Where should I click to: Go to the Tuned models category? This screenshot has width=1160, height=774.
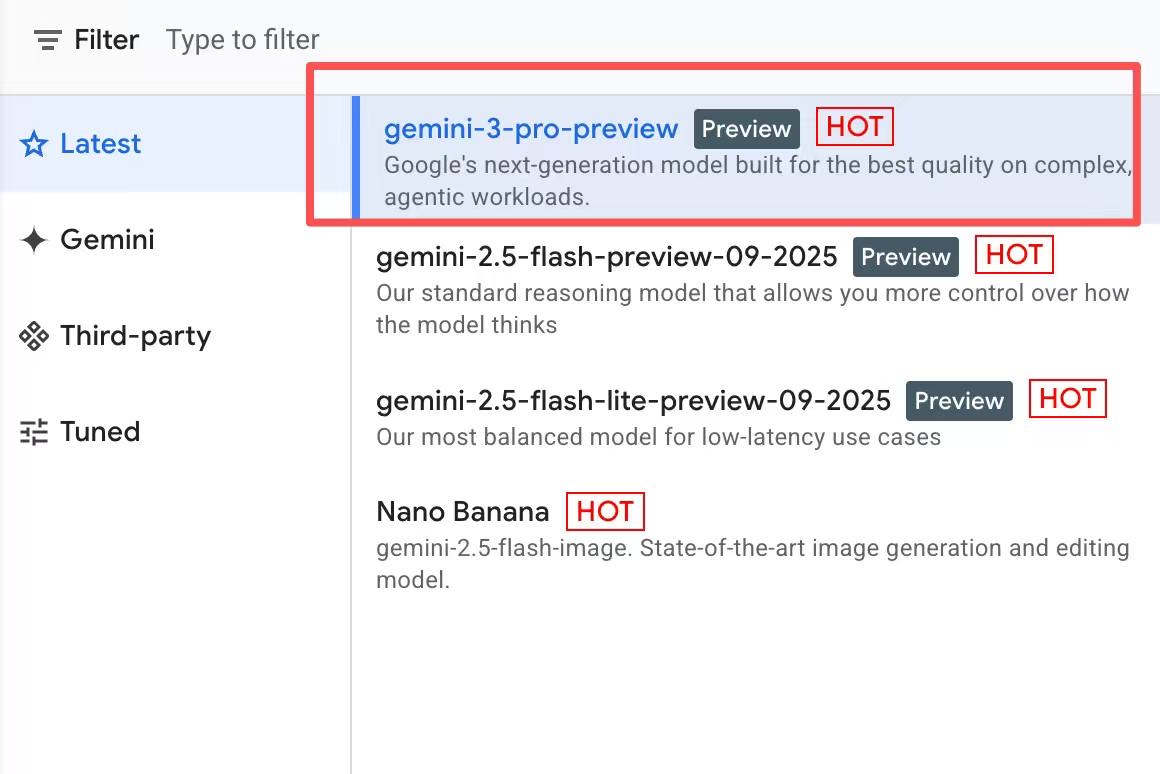[100, 432]
